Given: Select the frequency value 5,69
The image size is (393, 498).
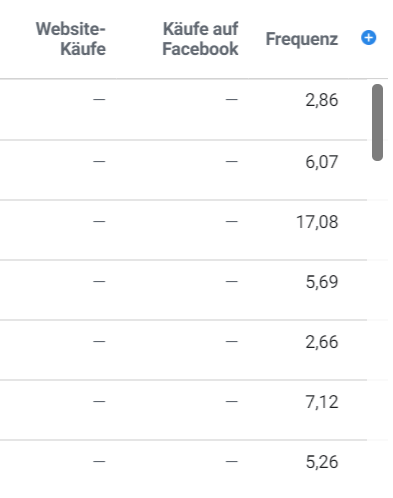Looking at the screenshot, I should click(x=322, y=282).
